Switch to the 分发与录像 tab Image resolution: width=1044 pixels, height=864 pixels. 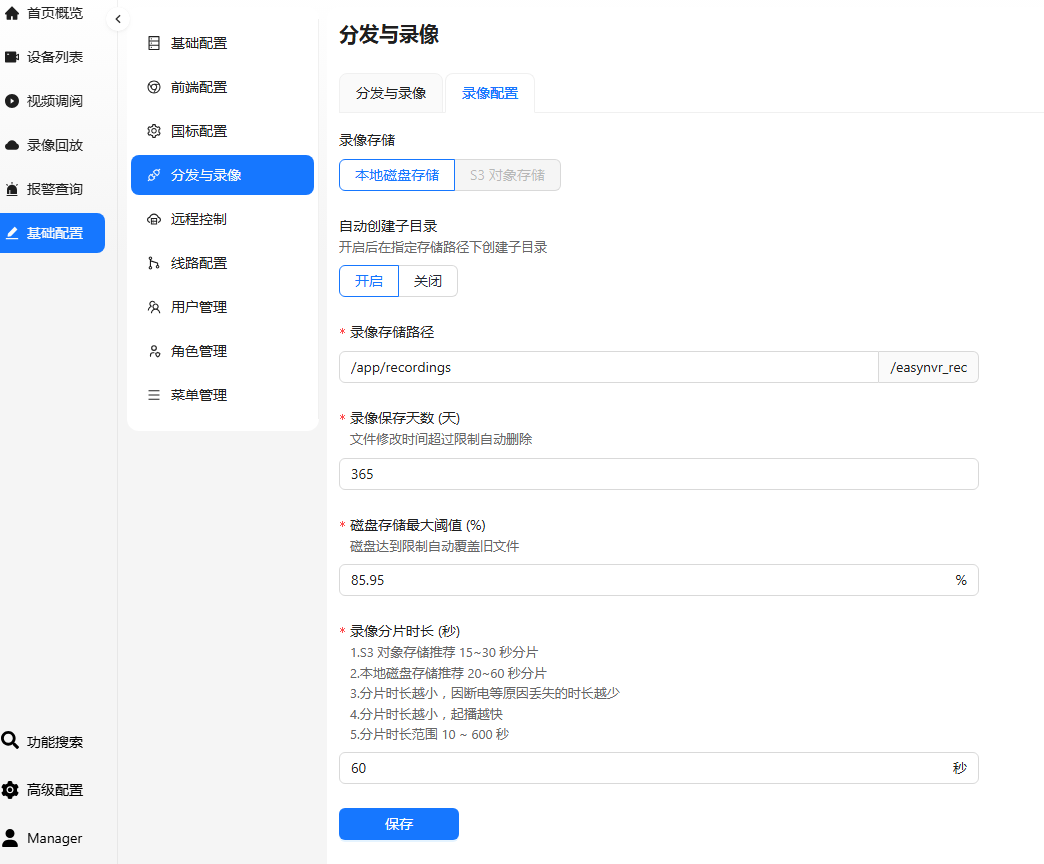391,93
